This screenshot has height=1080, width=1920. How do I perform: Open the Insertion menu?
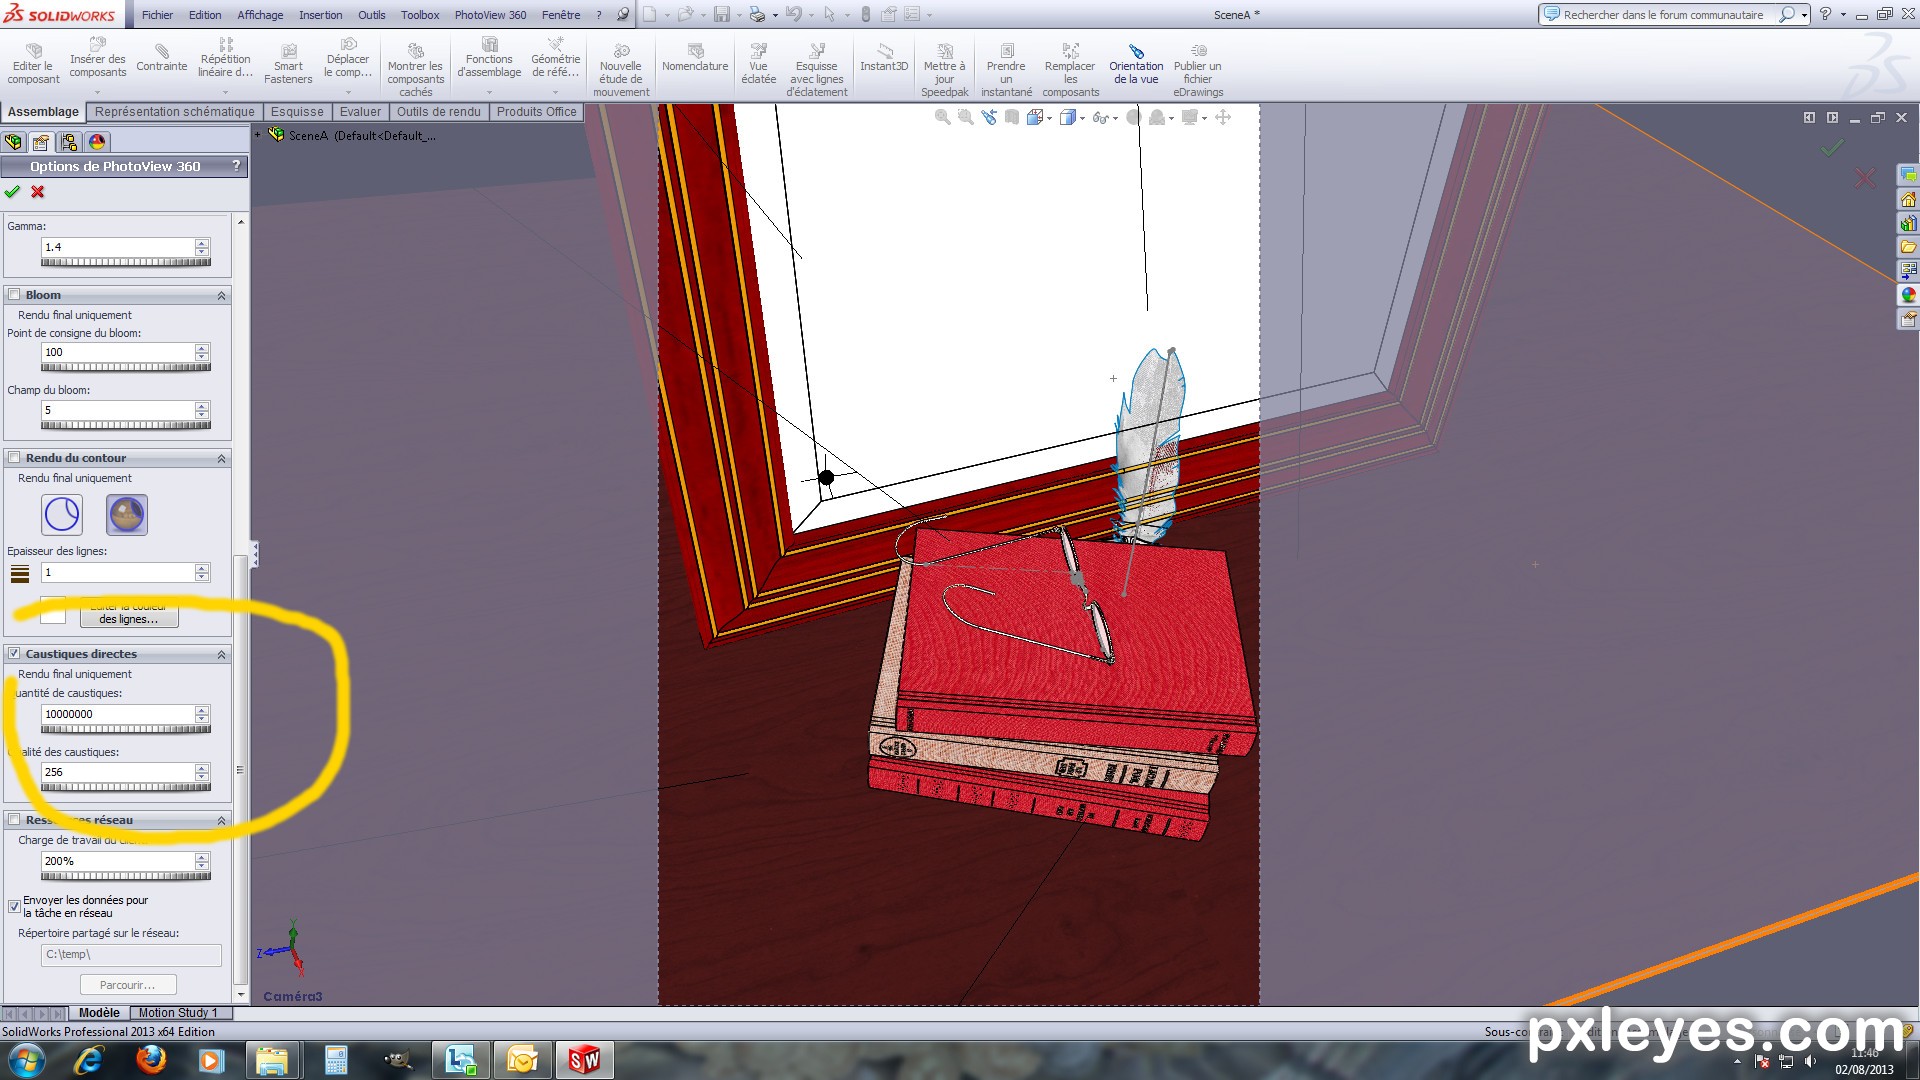[320, 15]
